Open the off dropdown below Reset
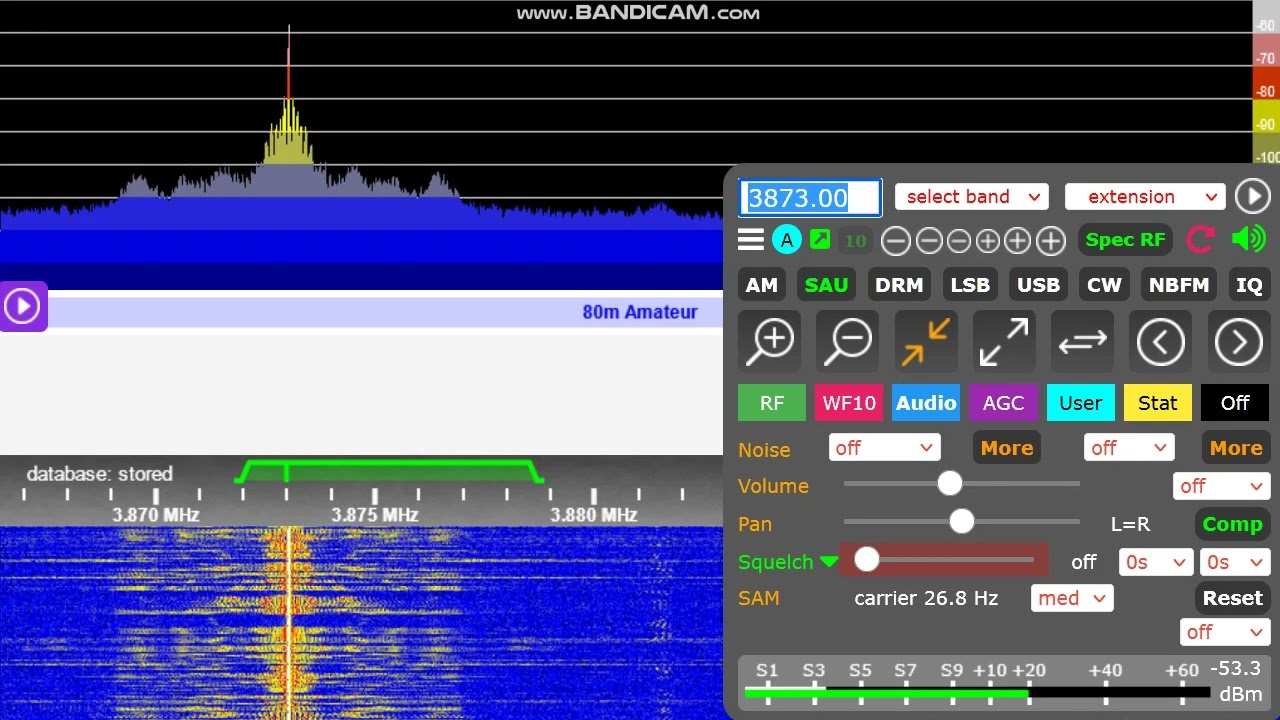This screenshot has height=720, width=1280. tap(1225, 632)
